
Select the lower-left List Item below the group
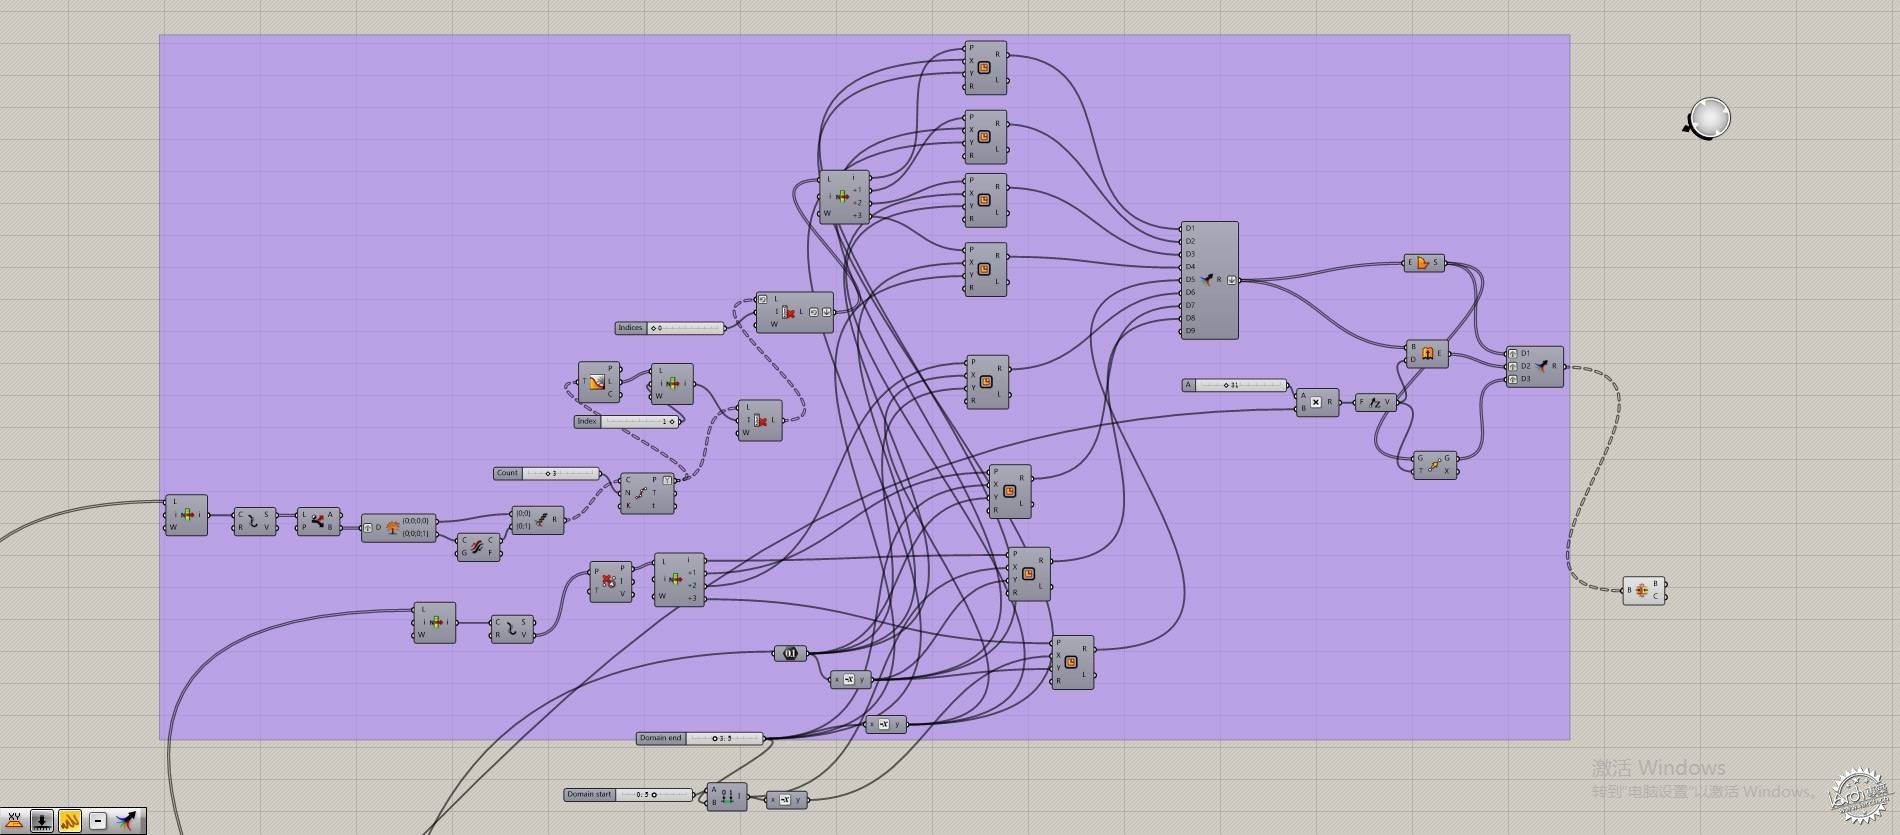[x=435, y=622]
